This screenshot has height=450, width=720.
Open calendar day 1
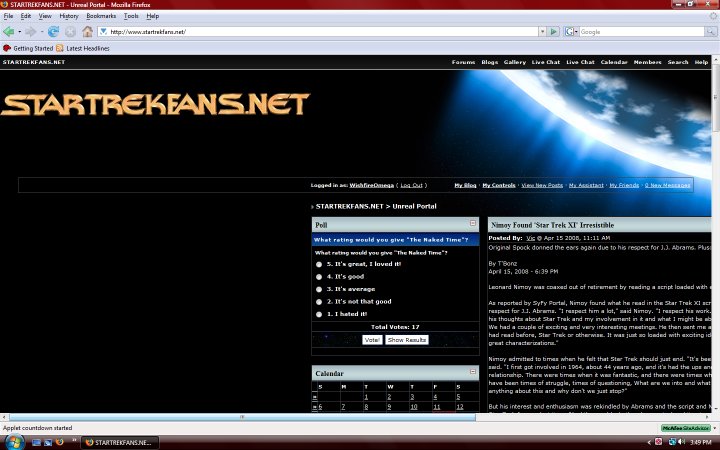(366, 397)
